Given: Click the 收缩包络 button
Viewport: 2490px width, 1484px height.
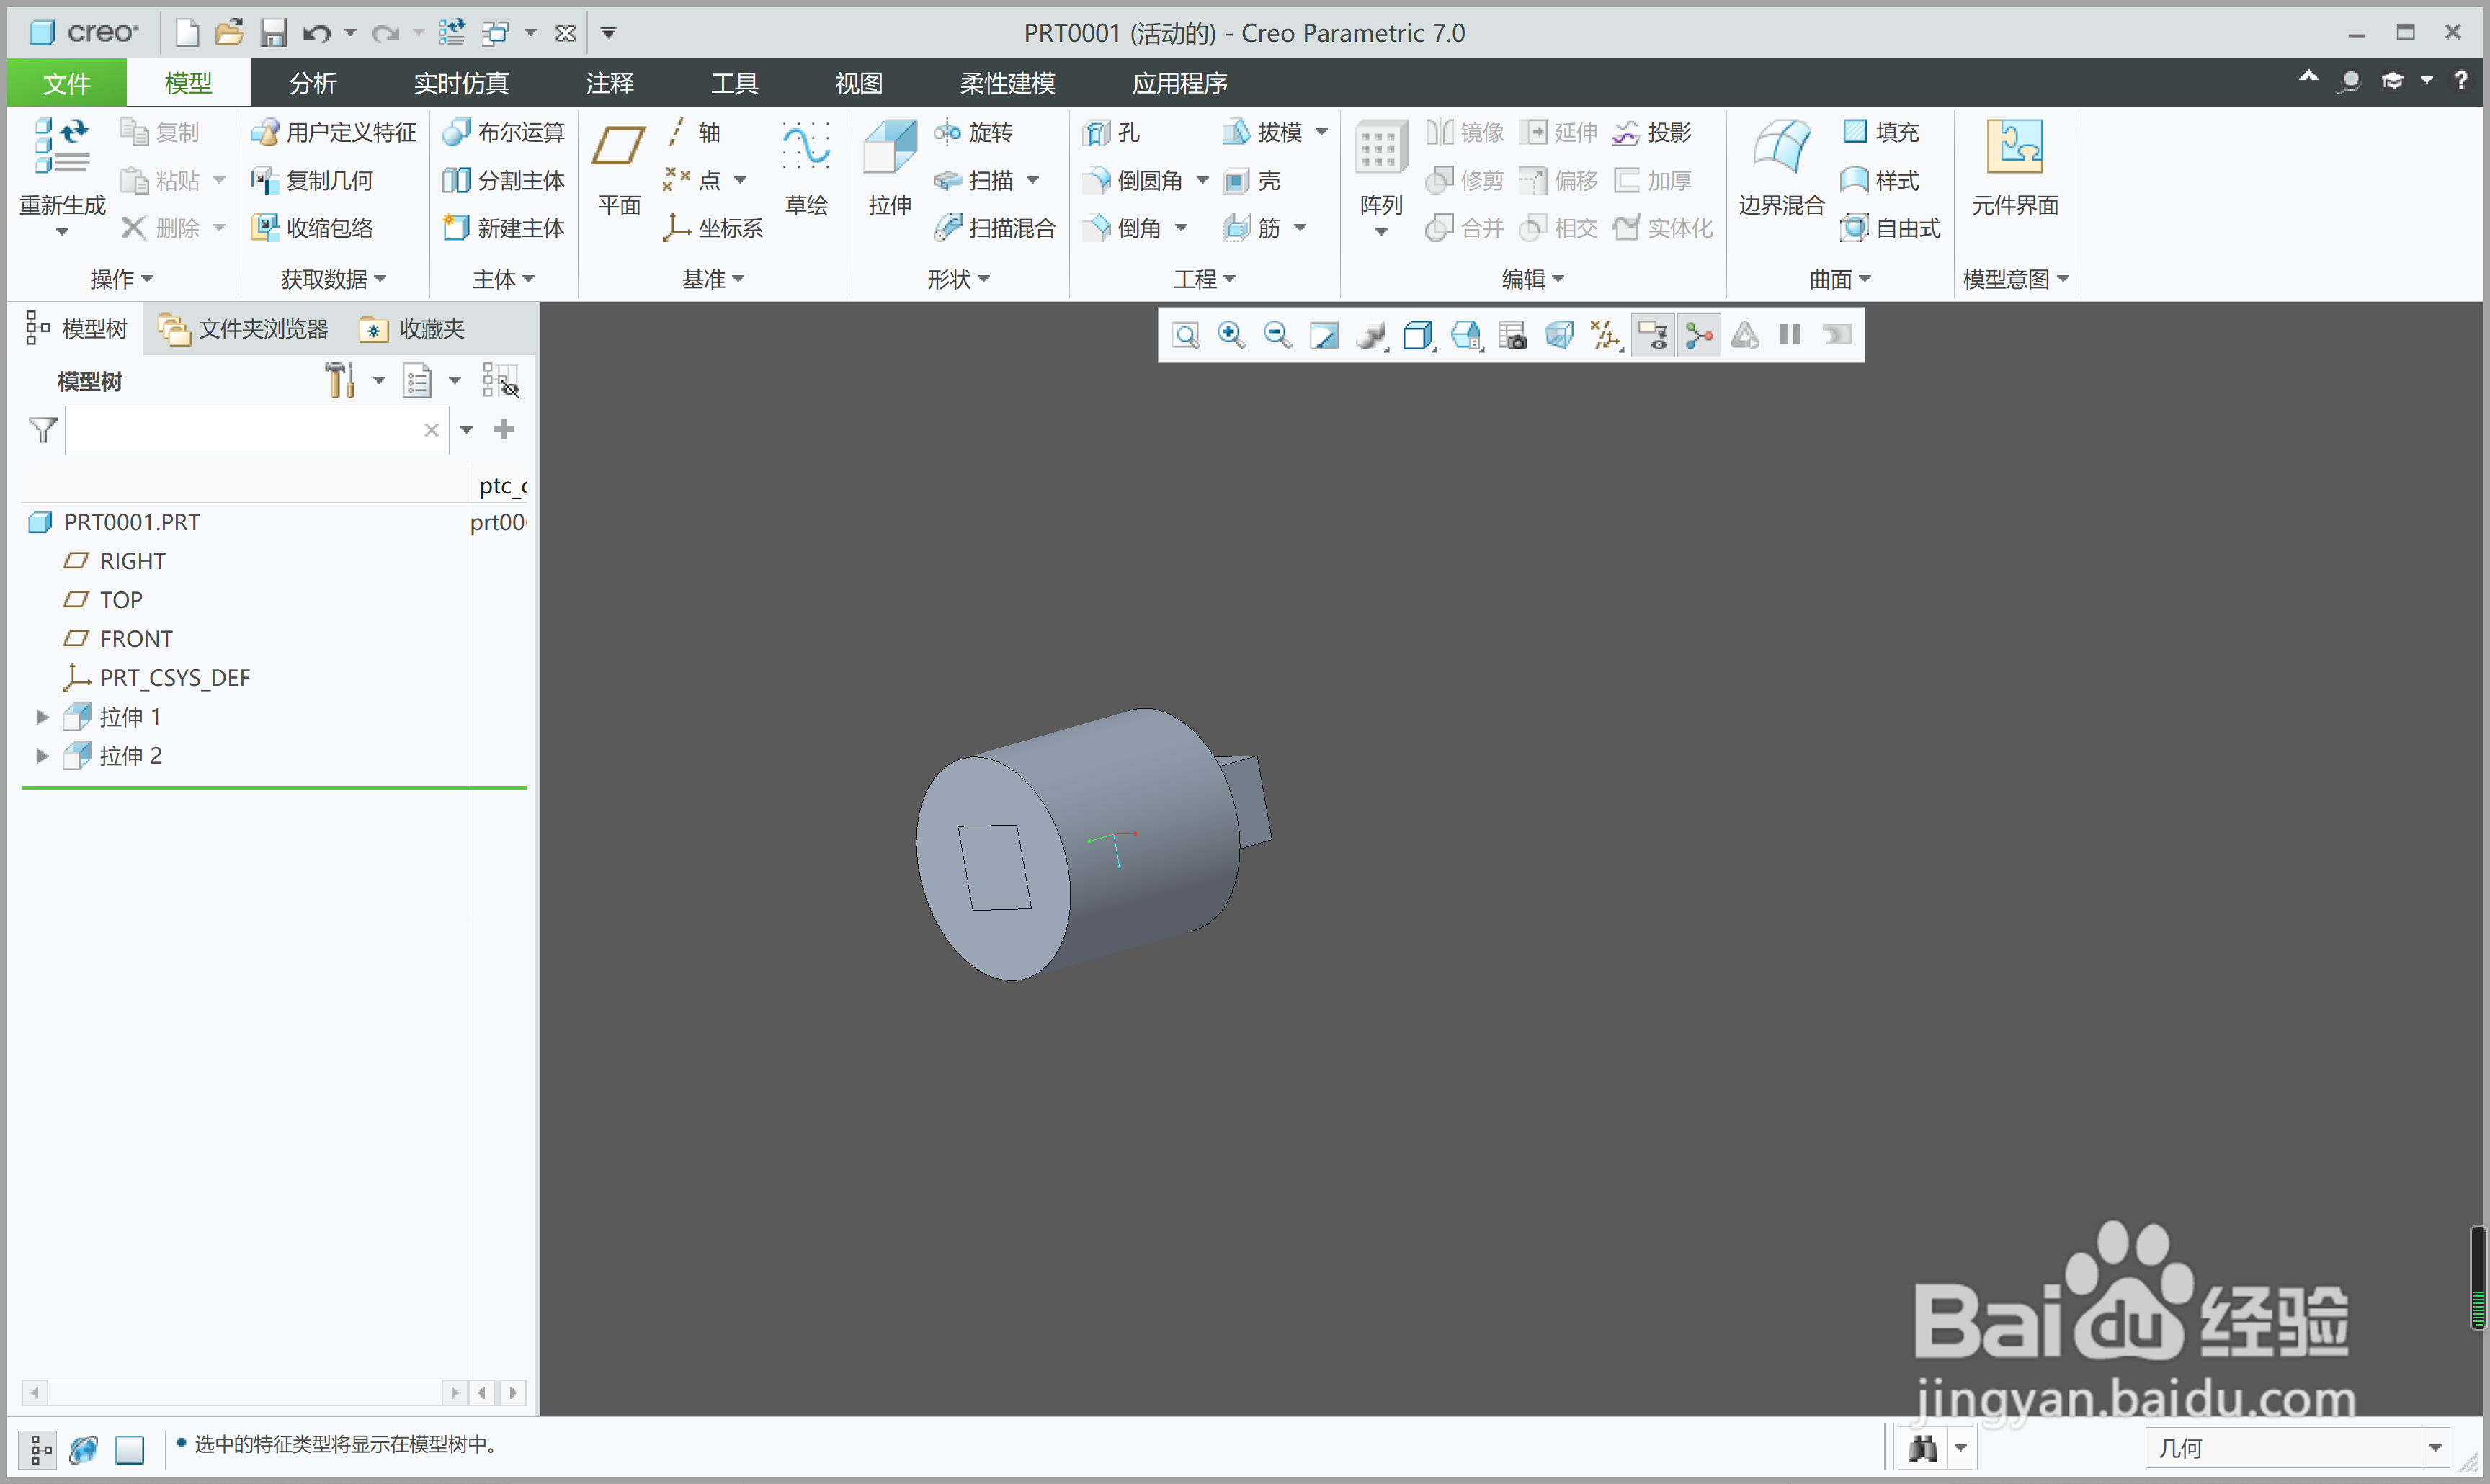Looking at the screenshot, I should 312,228.
